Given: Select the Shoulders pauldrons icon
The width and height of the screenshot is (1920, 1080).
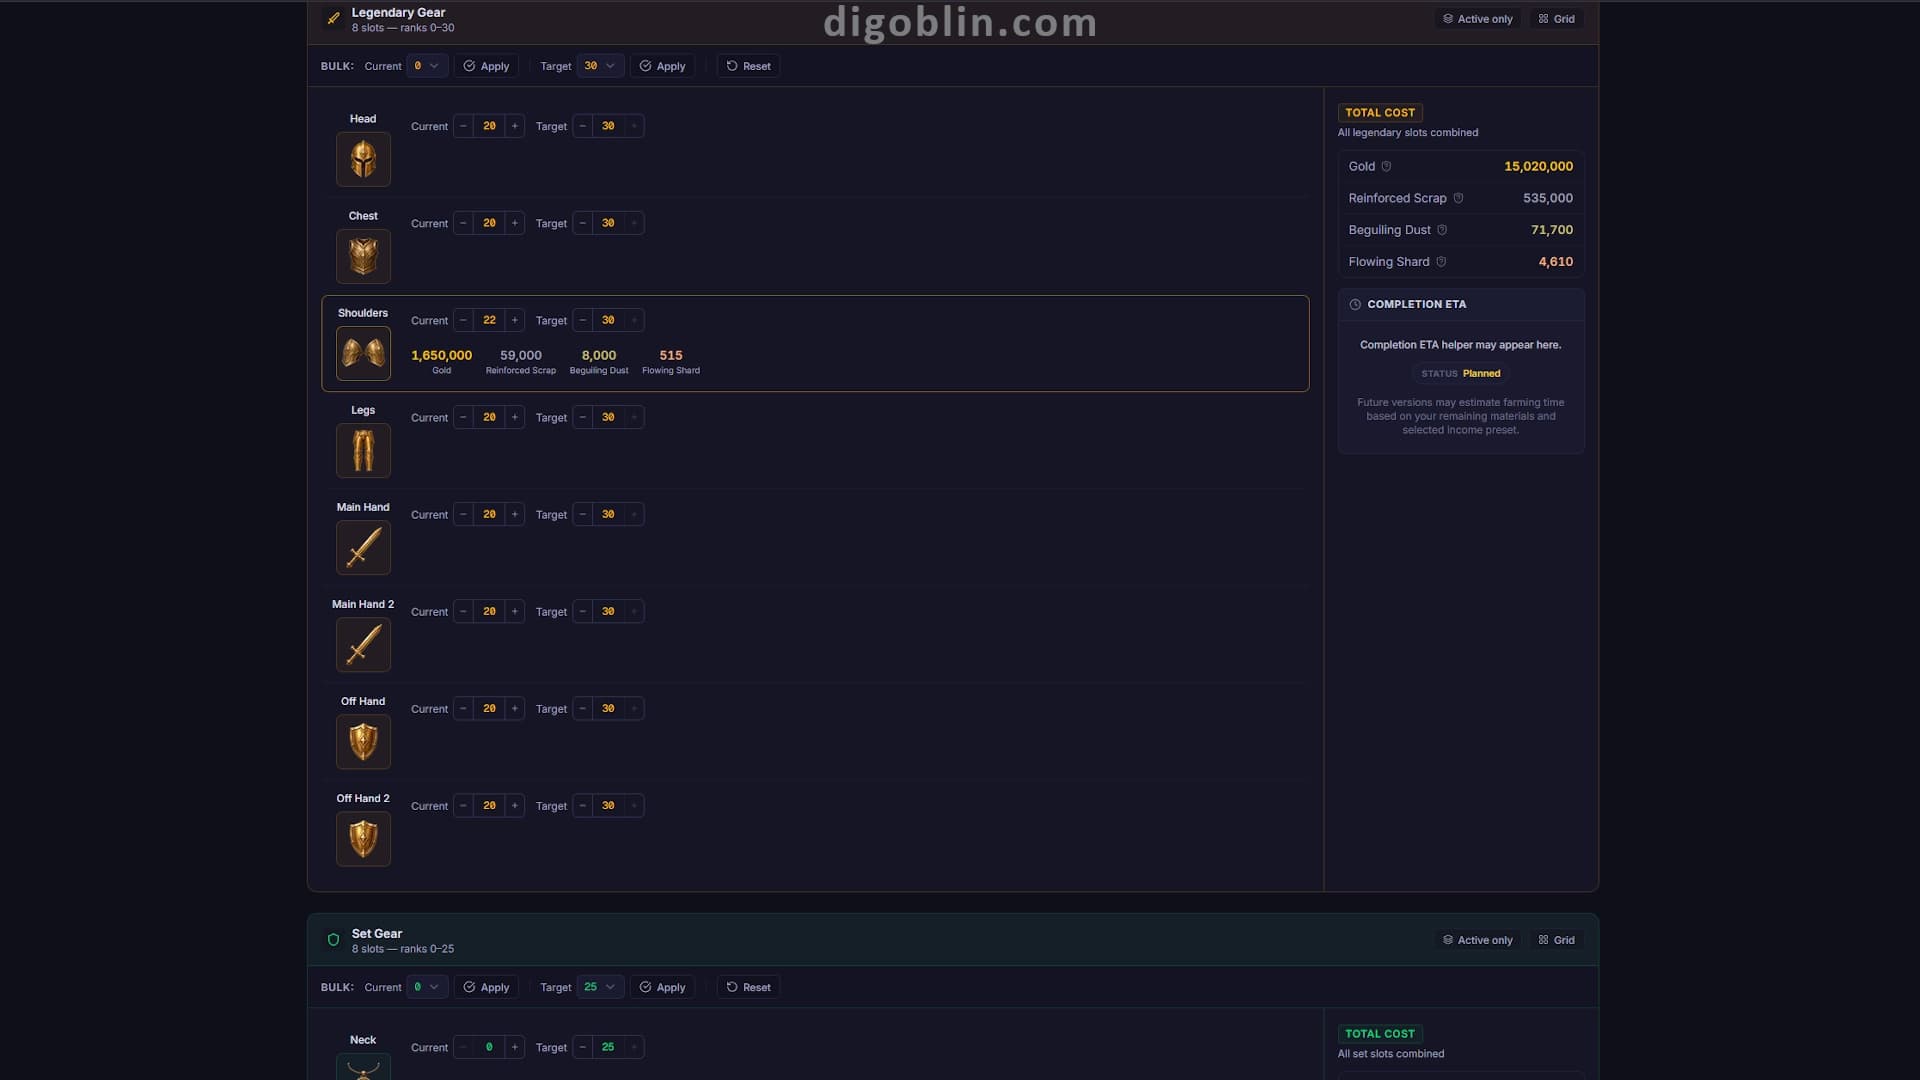Looking at the screenshot, I should 363,353.
